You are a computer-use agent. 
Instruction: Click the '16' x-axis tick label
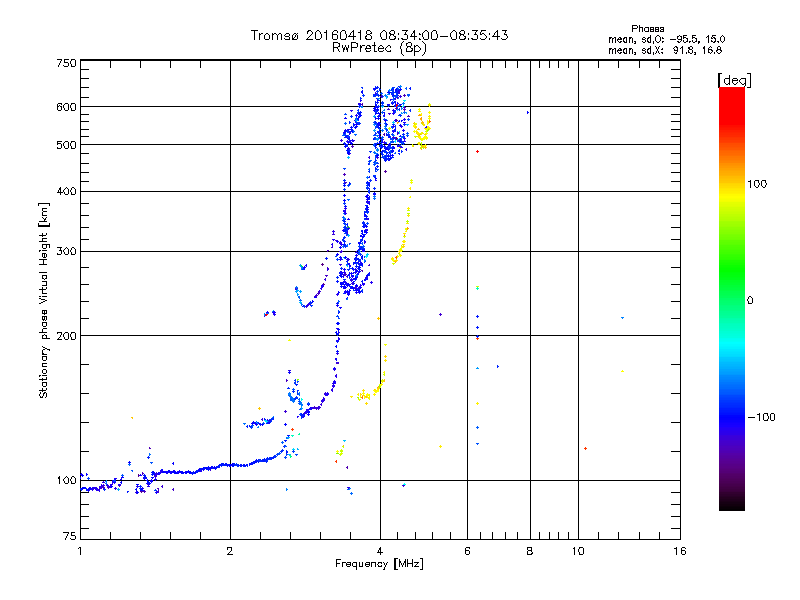click(680, 551)
